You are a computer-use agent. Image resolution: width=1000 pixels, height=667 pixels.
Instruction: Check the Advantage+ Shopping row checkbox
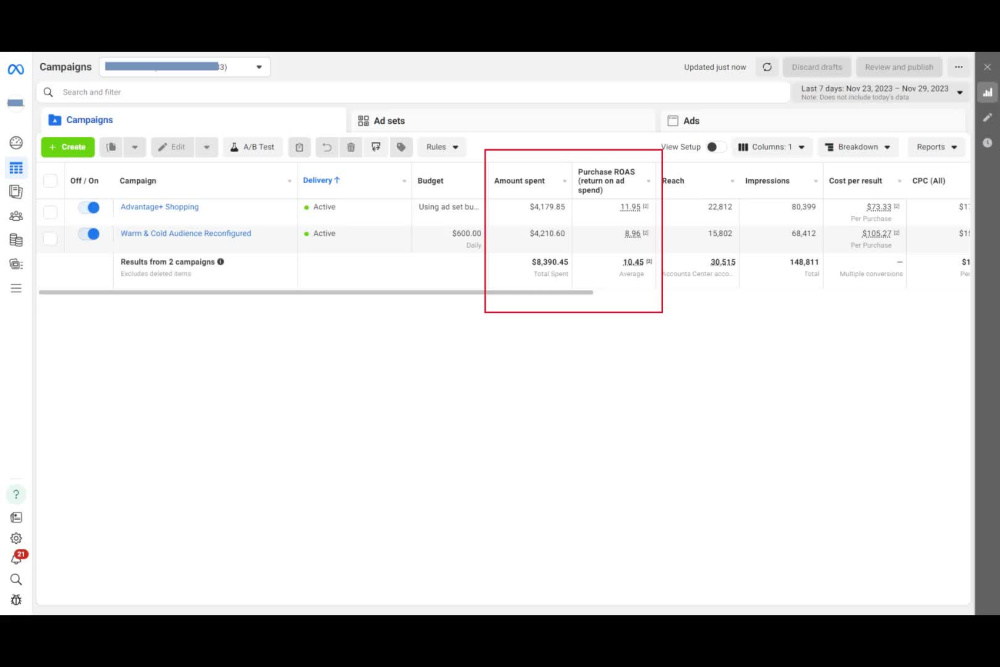pyautogui.click(x=50, y=211)
